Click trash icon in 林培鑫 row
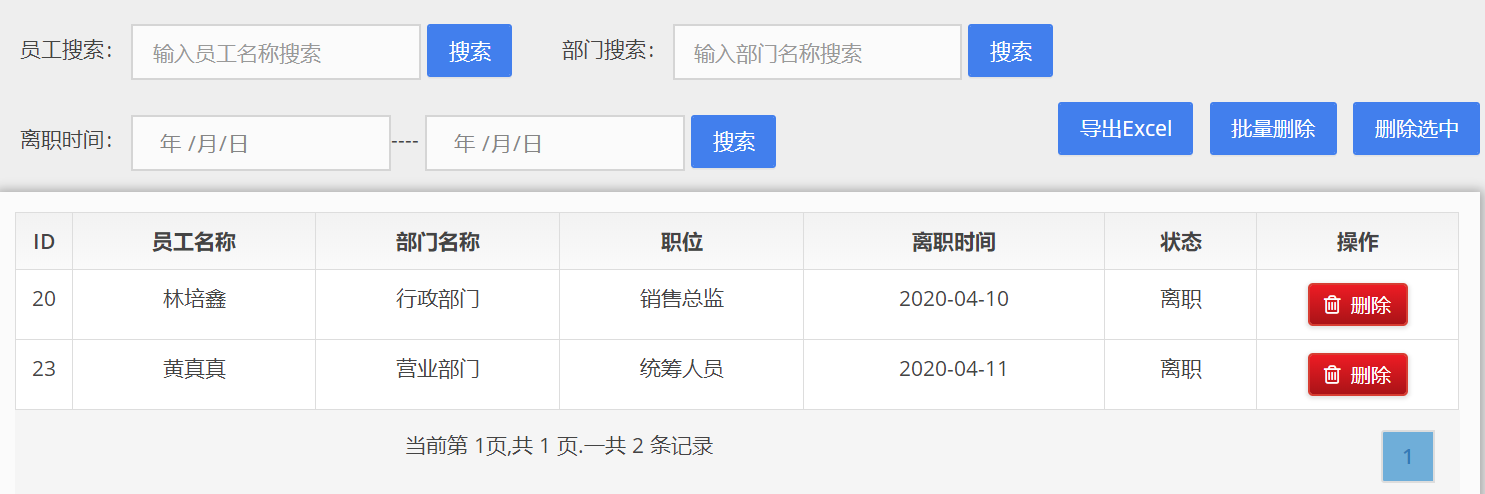Image resolution: width=1485 pixels, height=494 pixels. click(x=1332, y=305)
